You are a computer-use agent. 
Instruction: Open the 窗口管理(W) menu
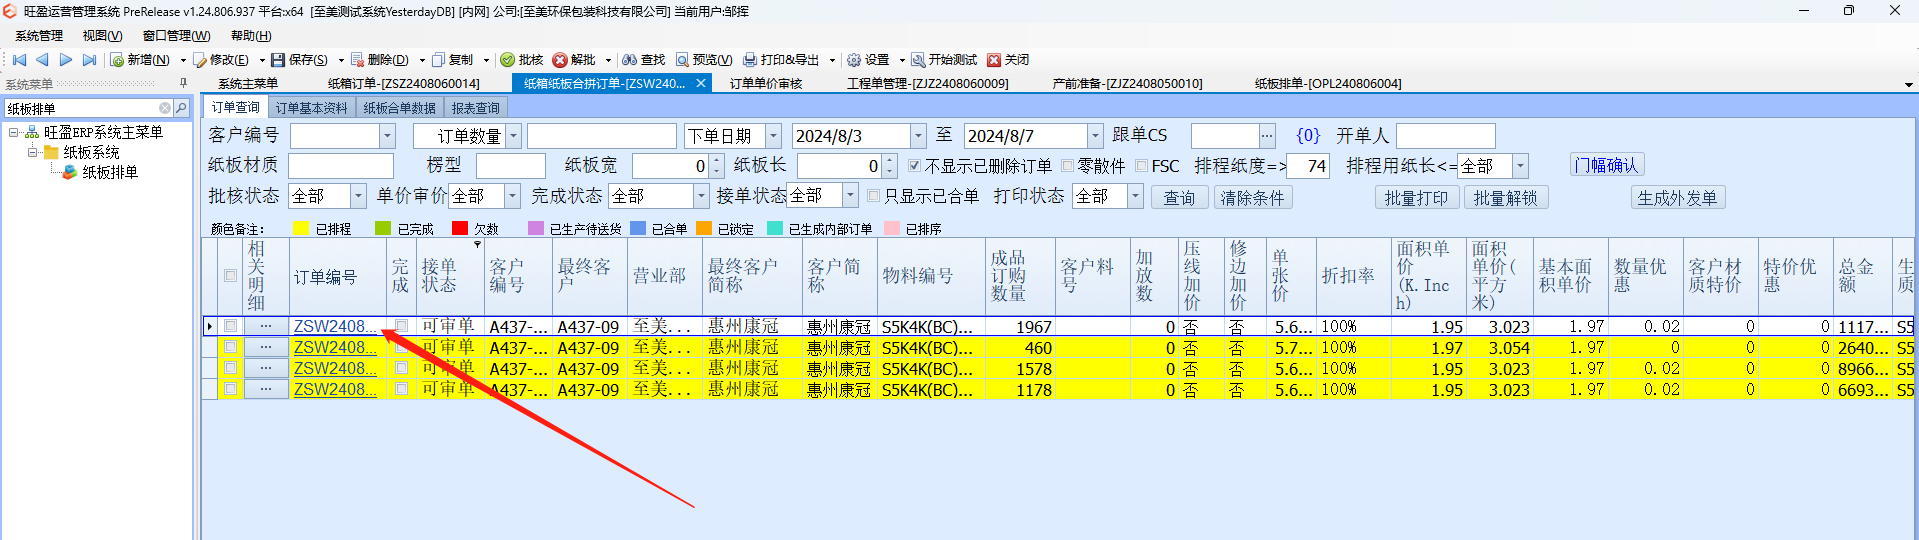pos(176,36)
